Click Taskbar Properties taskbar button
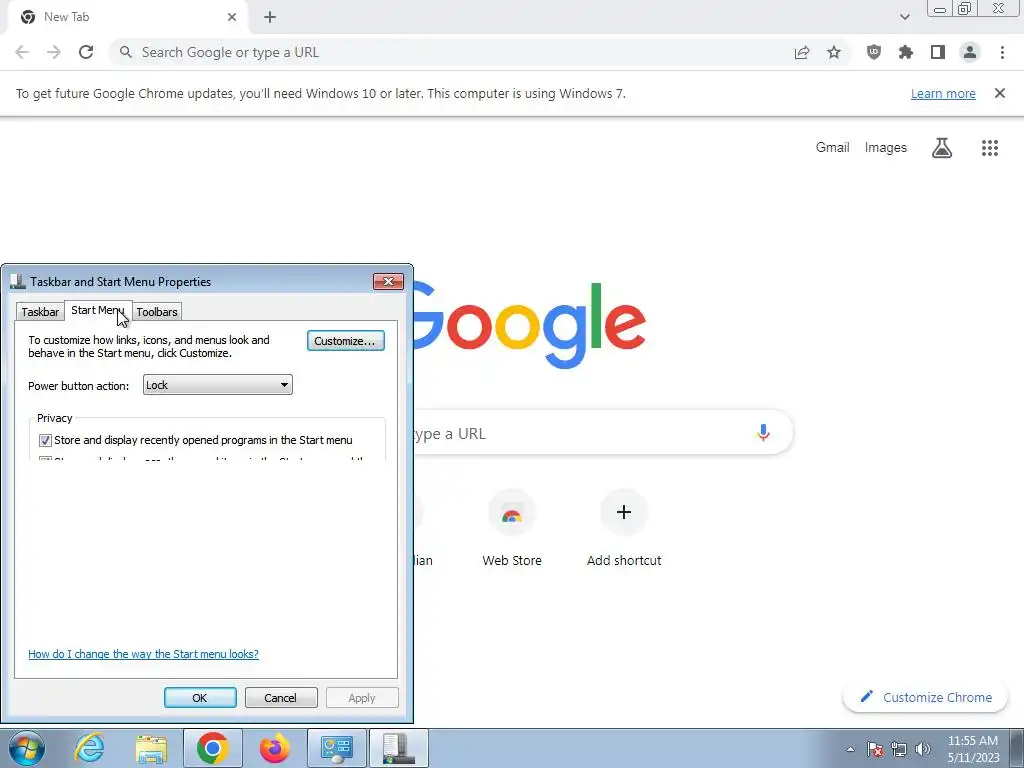 (x=399, y=748)
